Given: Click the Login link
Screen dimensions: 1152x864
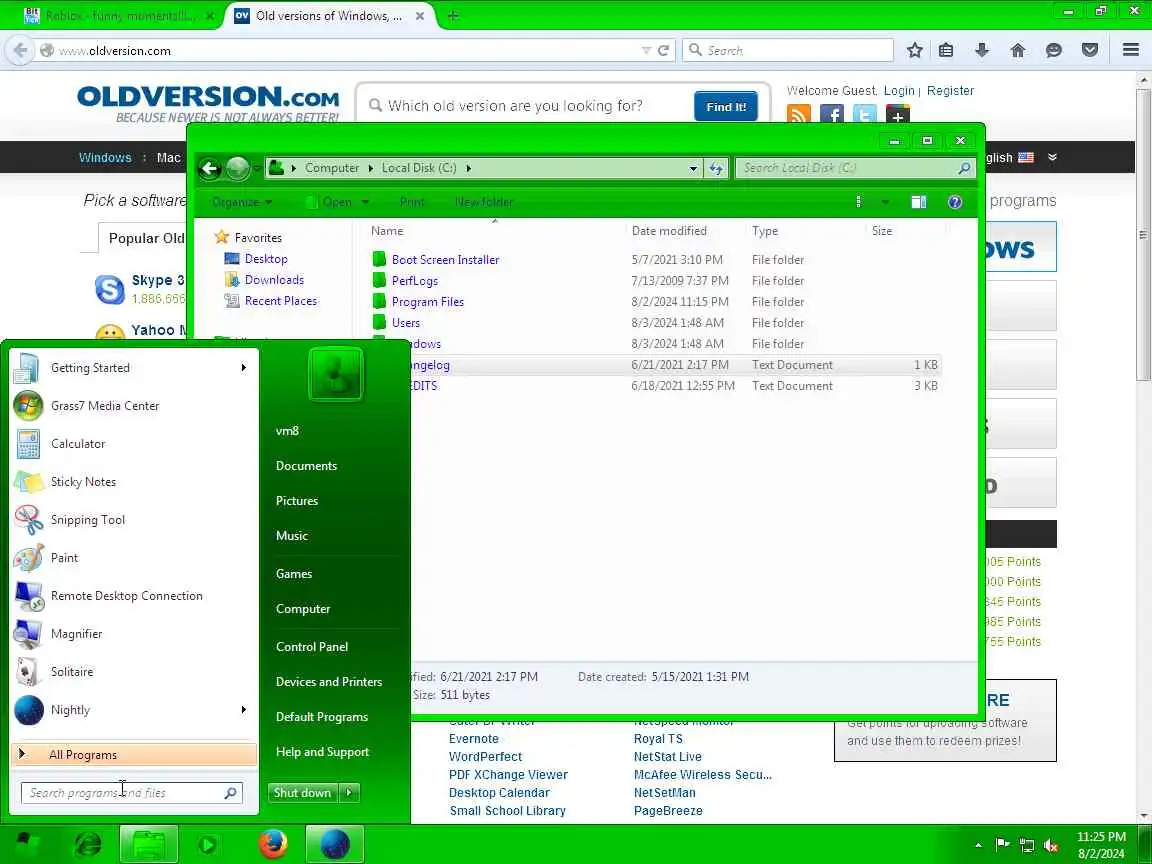Looking at the screenshot, I should click(x=899, y=90).
